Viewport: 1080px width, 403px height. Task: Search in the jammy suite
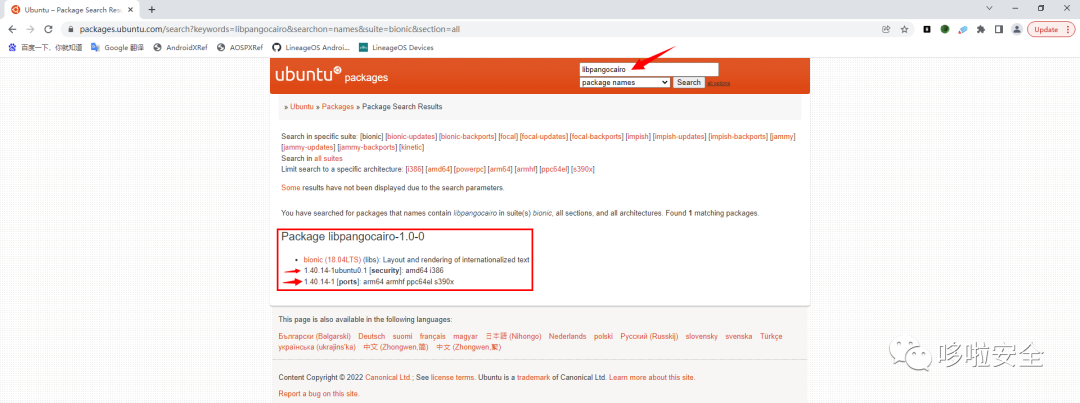click(x=782, y=136)
